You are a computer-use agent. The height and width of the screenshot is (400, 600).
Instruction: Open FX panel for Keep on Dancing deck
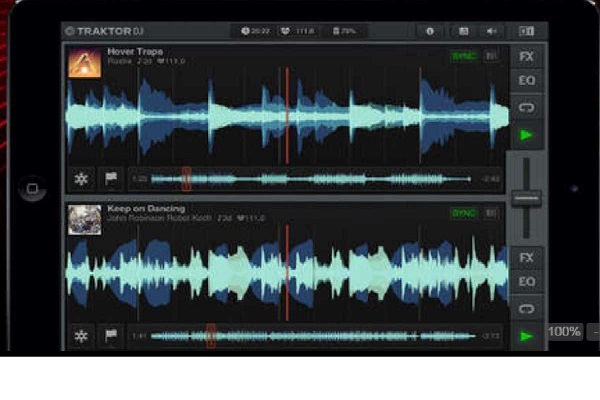click(x=527, y=258)
